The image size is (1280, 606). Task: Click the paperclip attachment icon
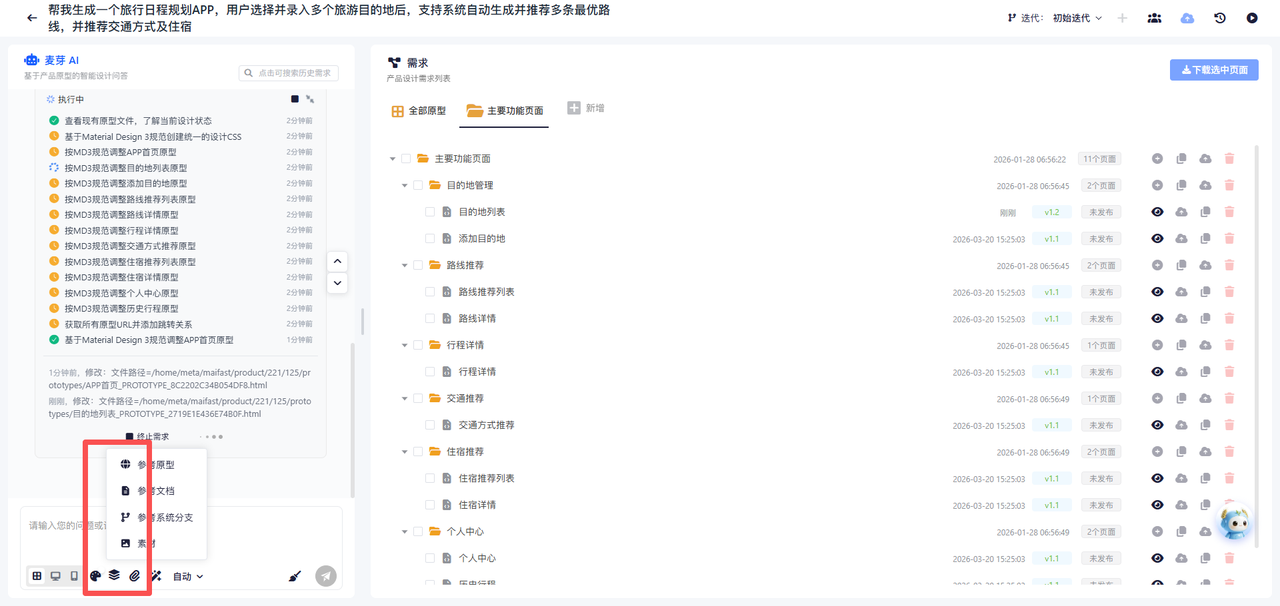[x=134, y=576]
